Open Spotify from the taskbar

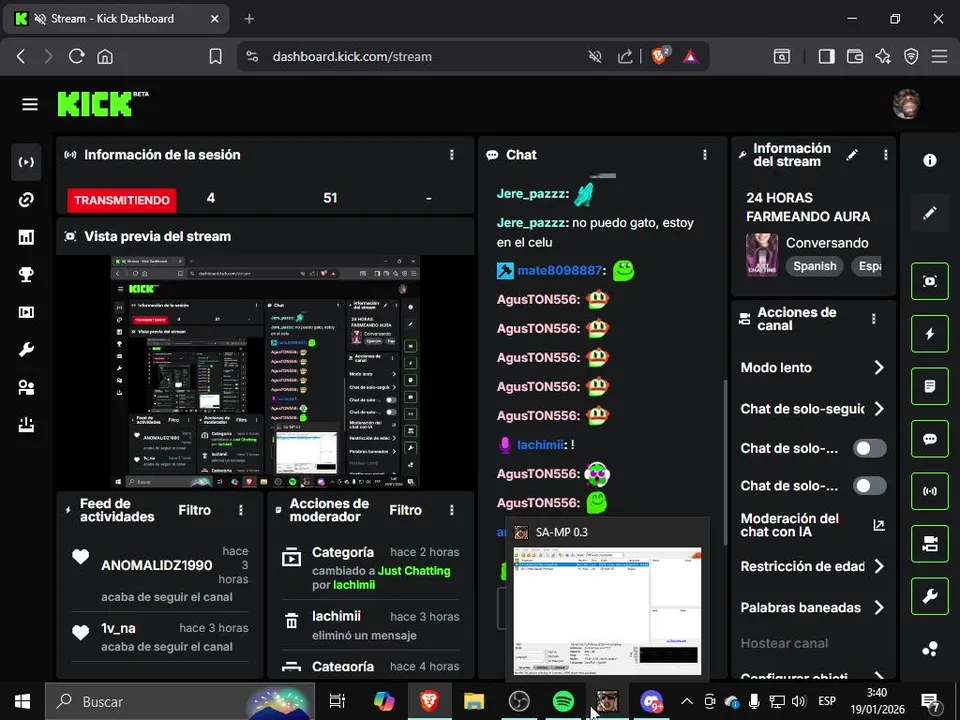[563, 701]
